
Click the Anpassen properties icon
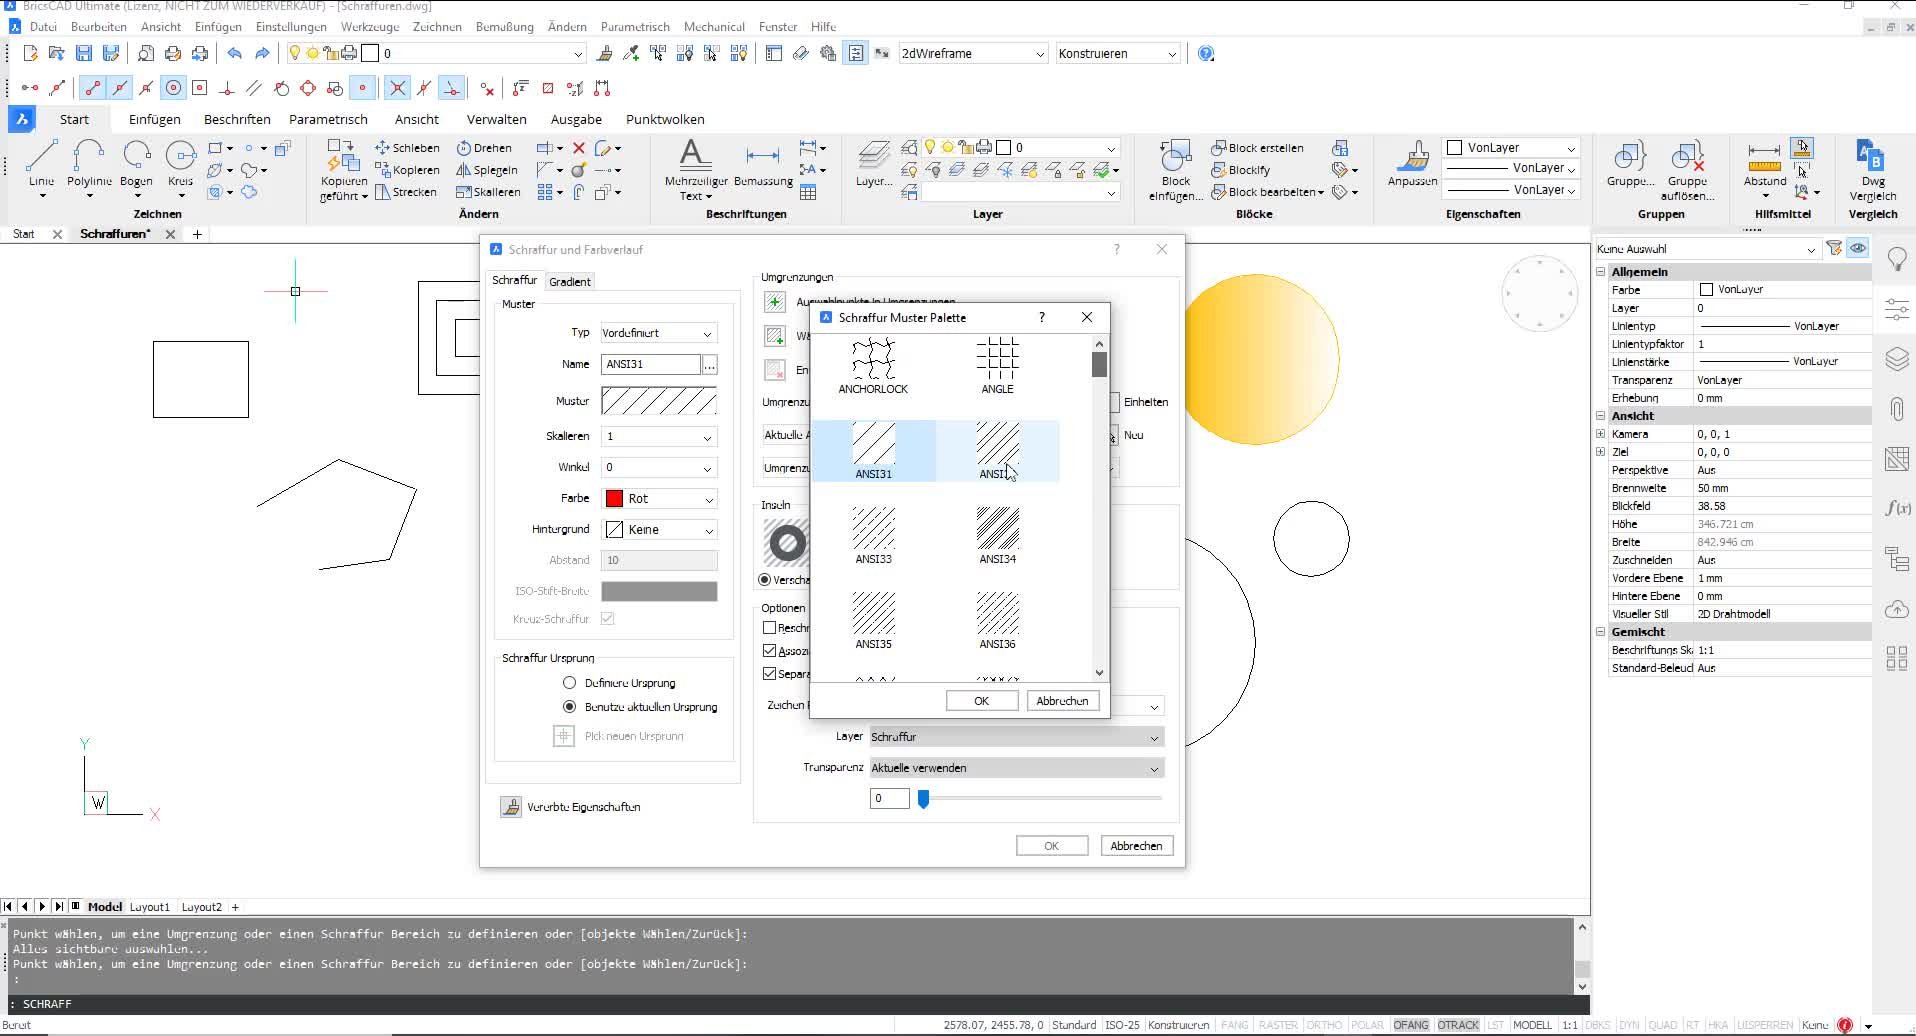pos(1412,164)
